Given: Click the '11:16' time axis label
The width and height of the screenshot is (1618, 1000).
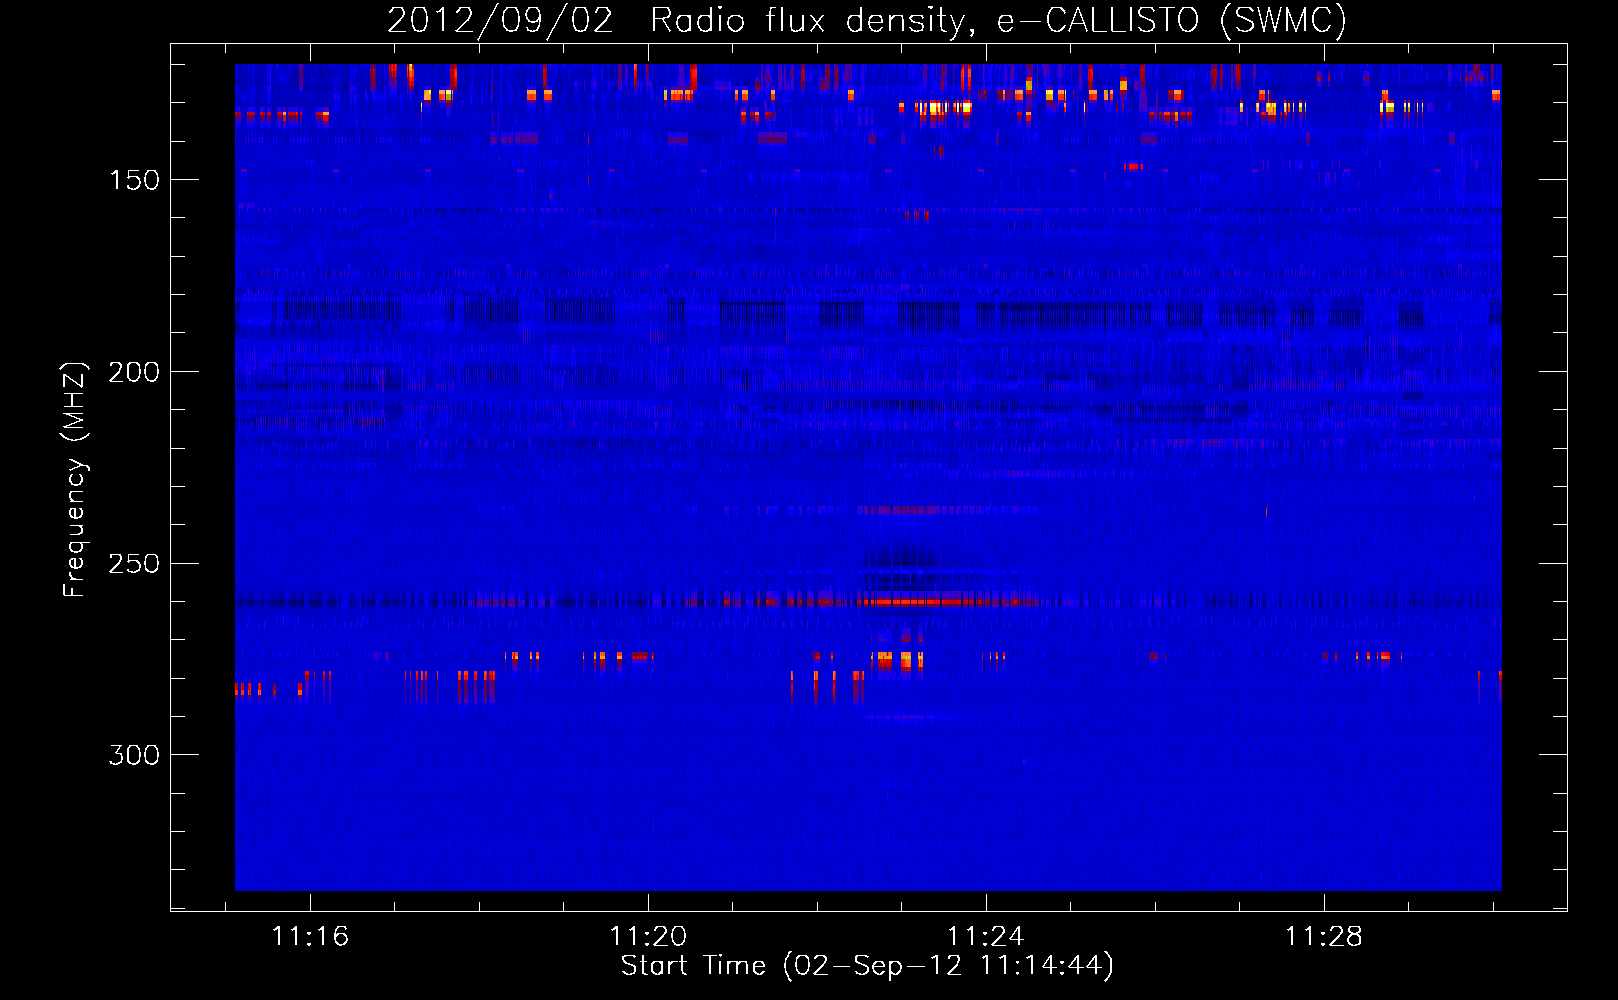Looking at the screenshot, I should 310,936.
